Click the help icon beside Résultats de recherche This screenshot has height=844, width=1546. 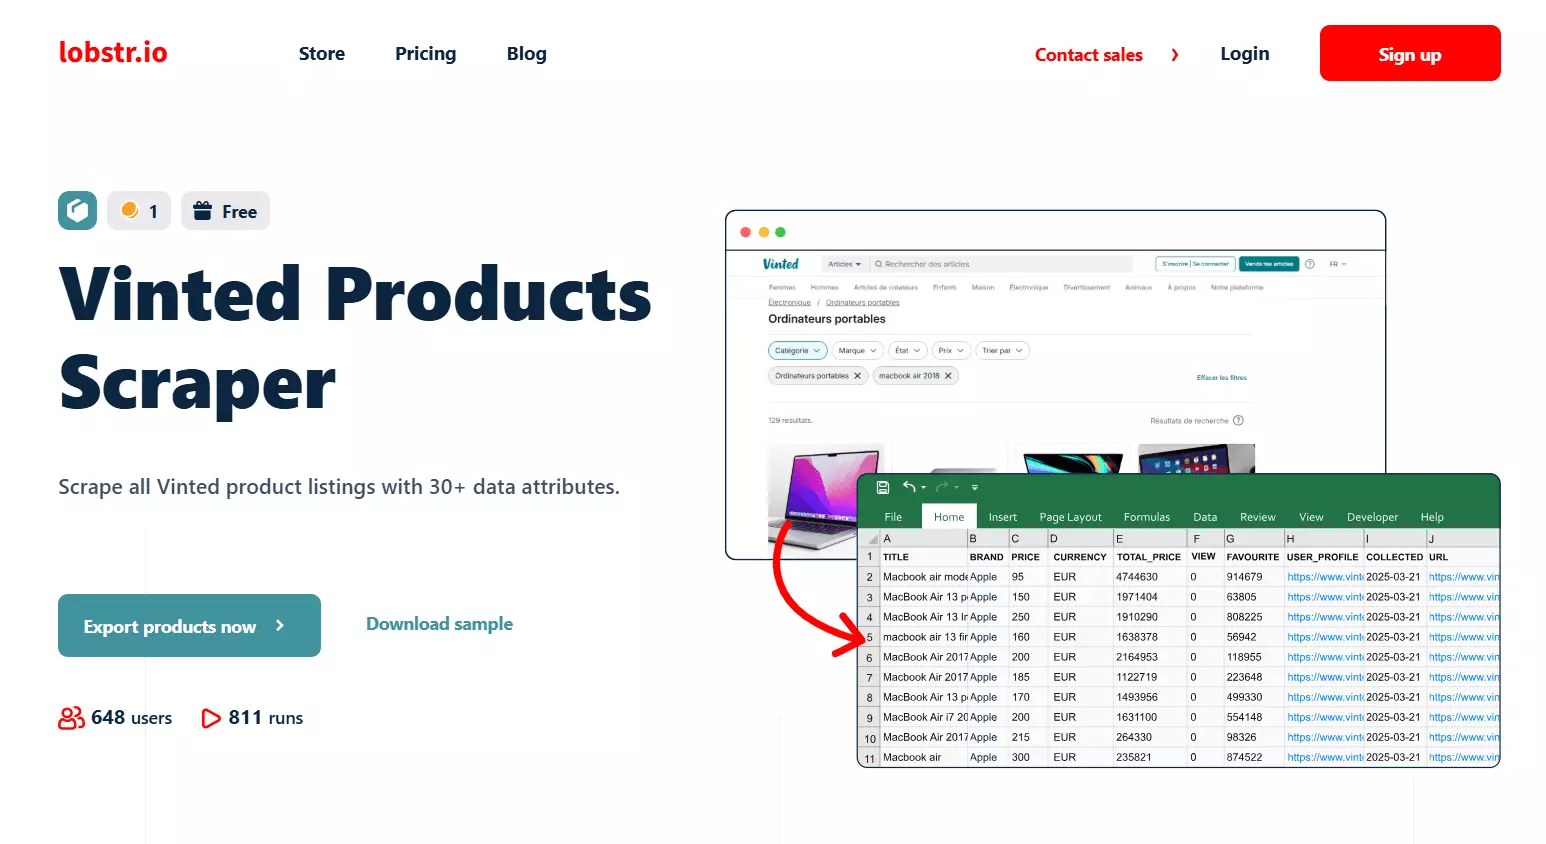pos(1238,420)
